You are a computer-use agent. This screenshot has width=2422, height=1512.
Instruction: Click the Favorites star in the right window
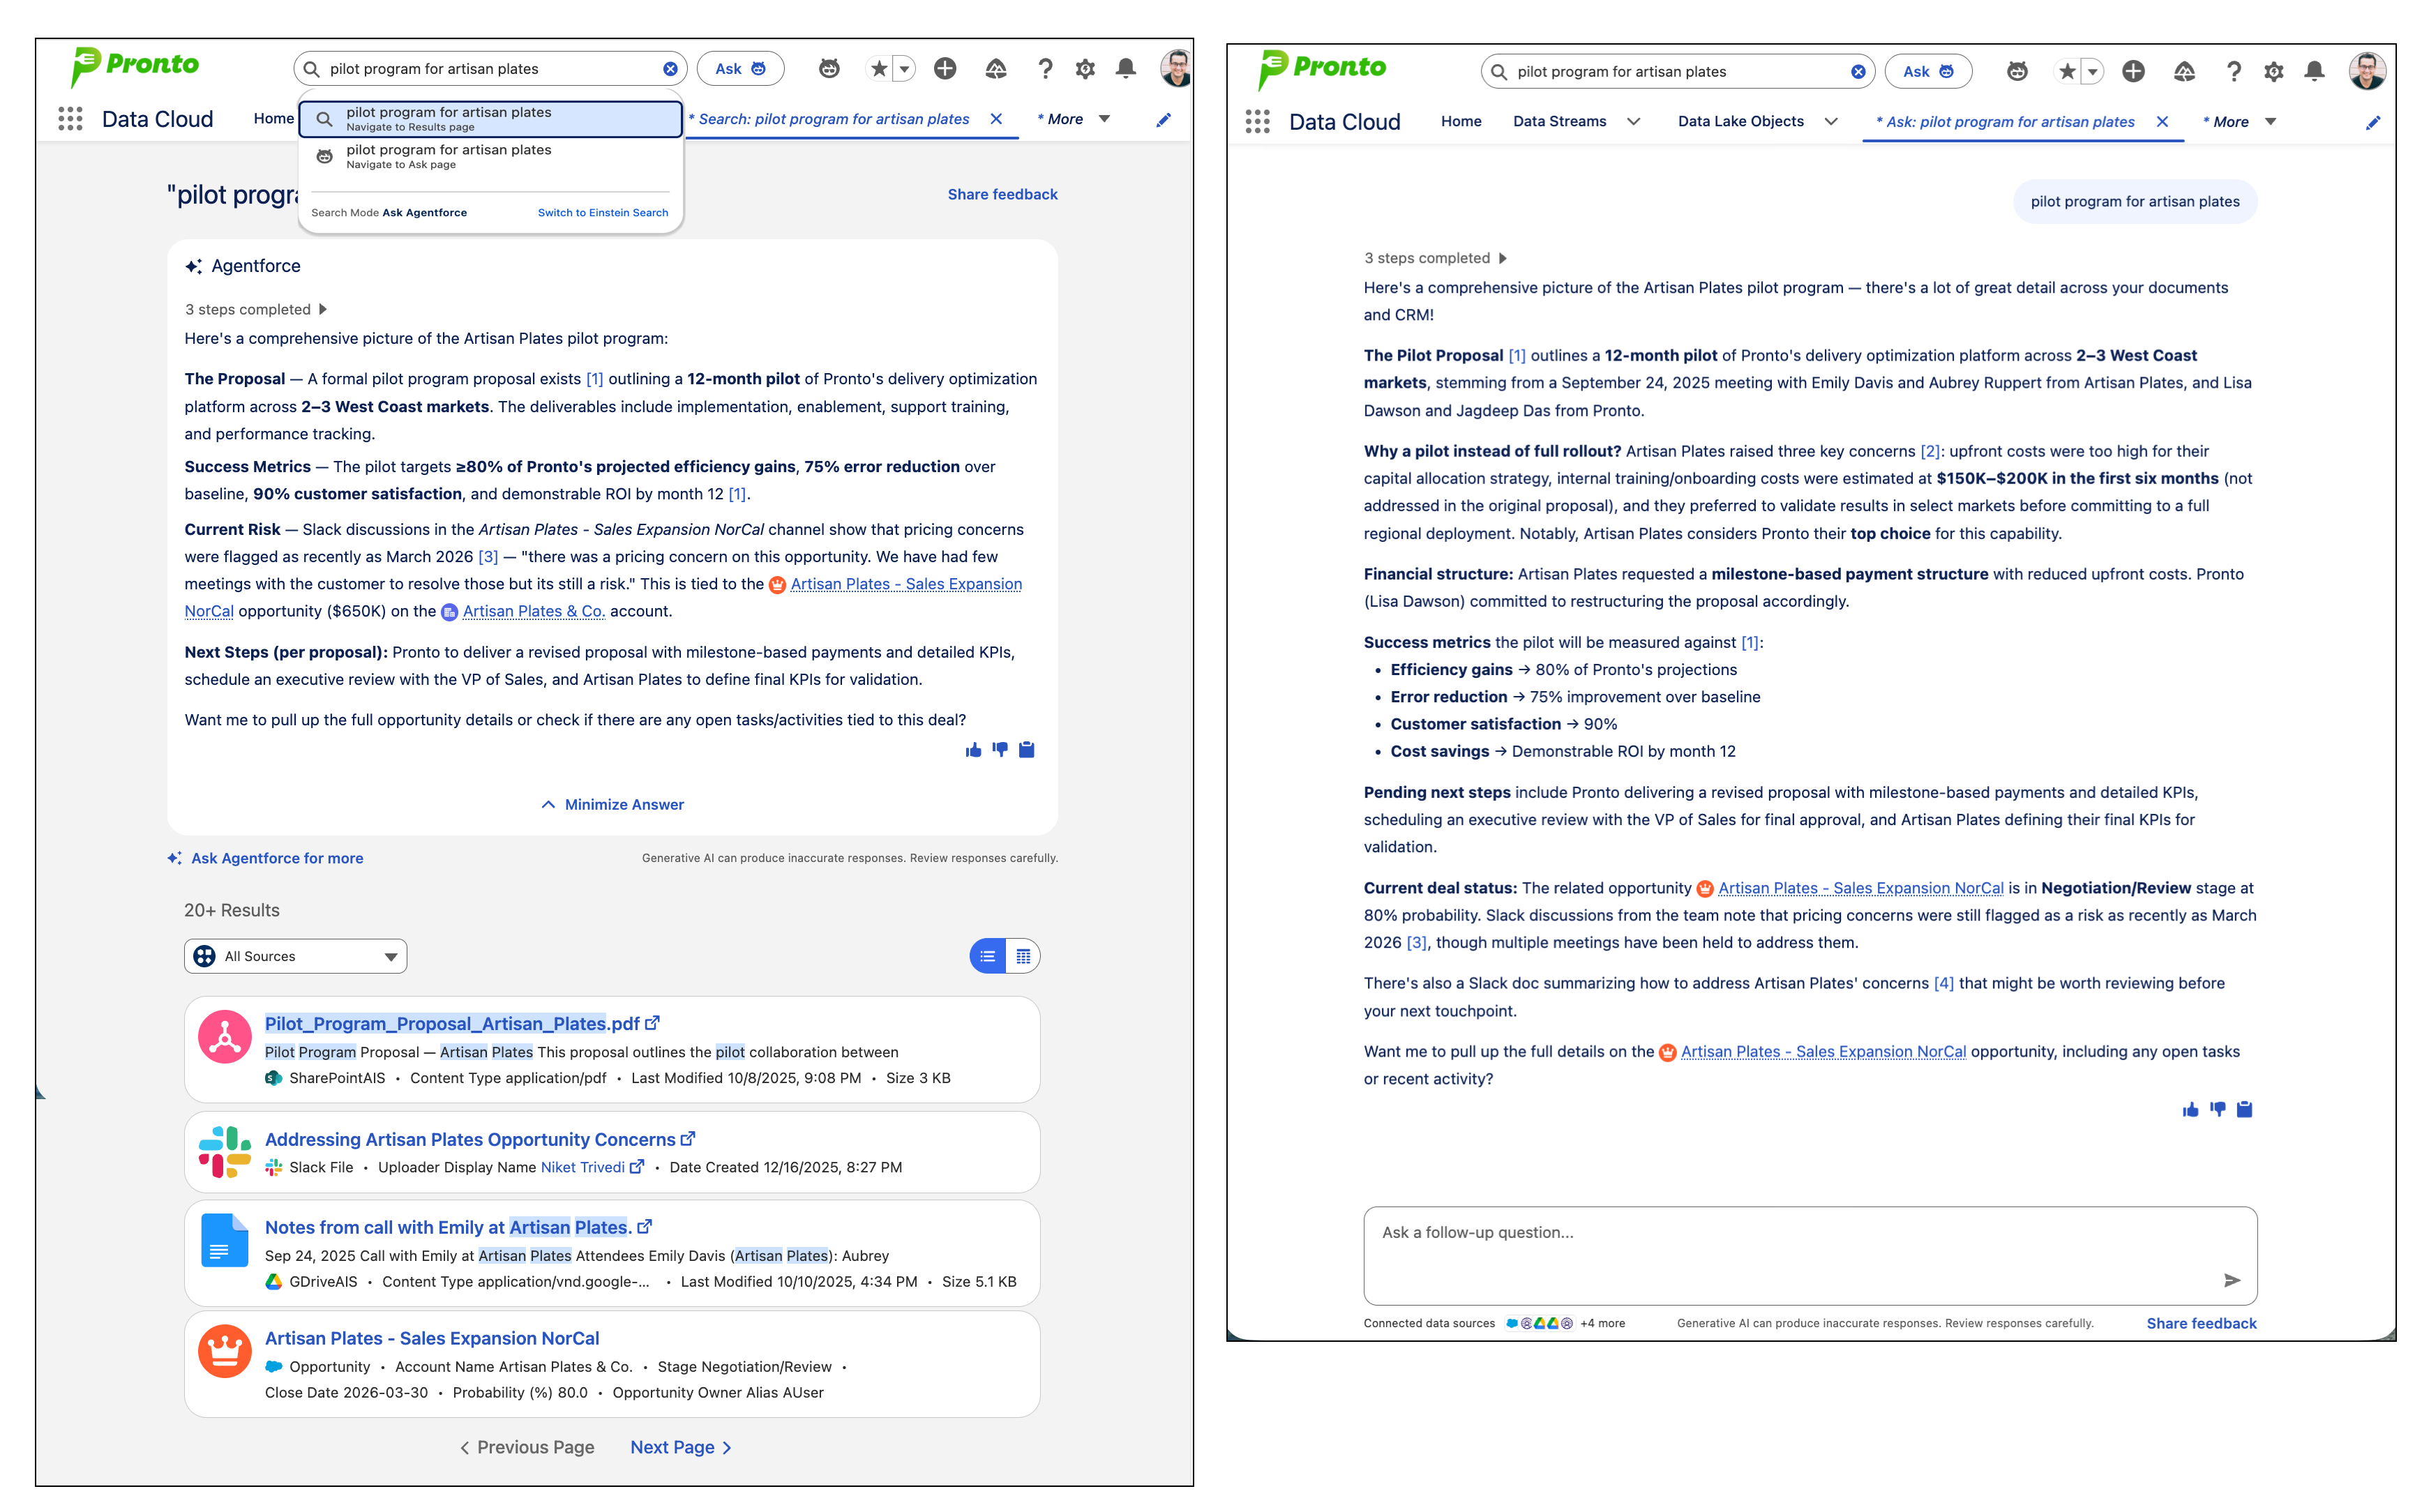pos(2066,72)
